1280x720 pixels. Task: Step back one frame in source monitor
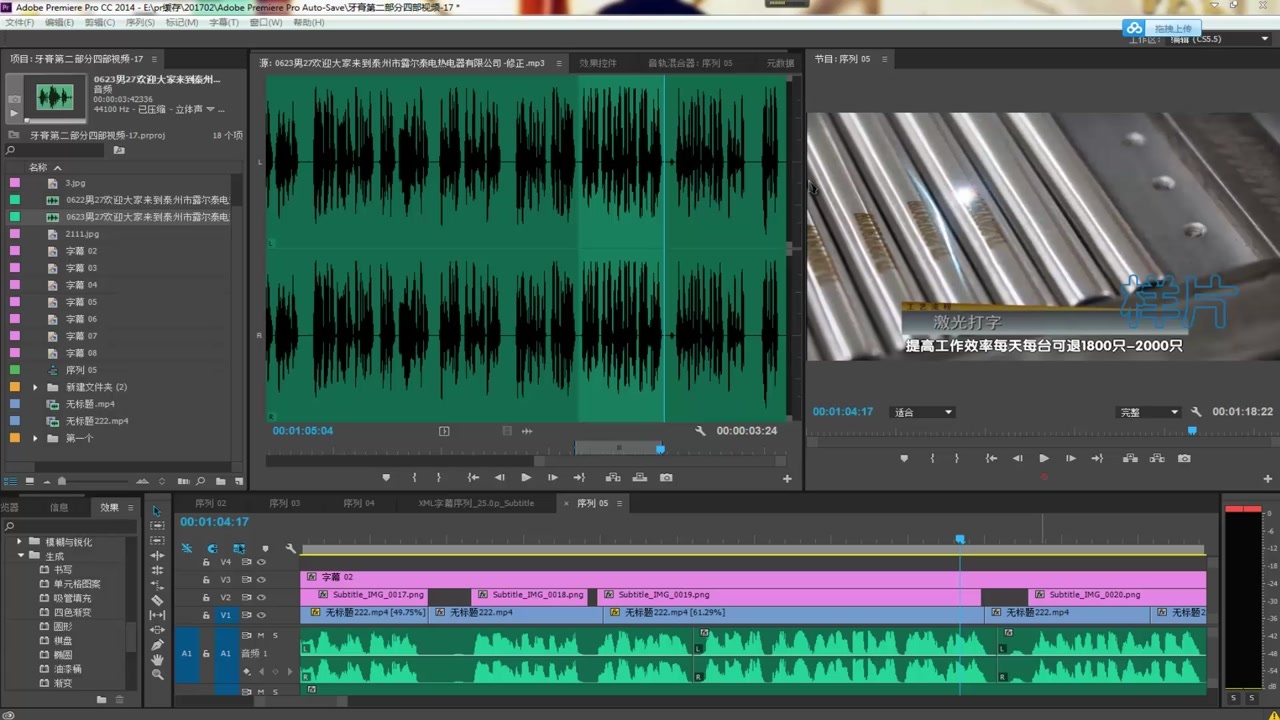500,478
